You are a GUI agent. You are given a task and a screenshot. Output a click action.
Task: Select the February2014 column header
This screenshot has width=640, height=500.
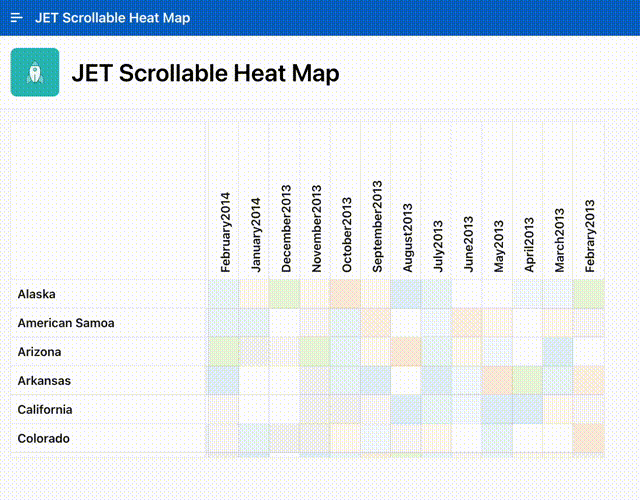(x=225, y=231)
